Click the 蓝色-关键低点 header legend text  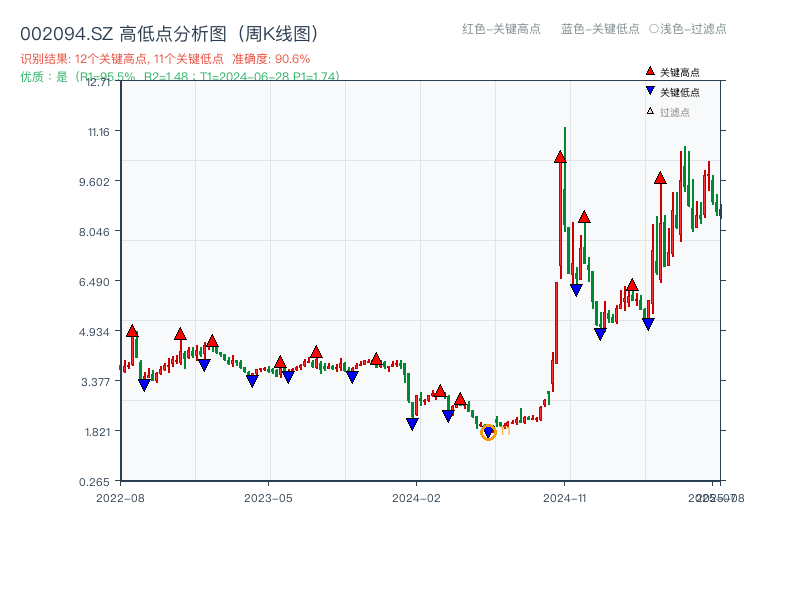[600, 29]
